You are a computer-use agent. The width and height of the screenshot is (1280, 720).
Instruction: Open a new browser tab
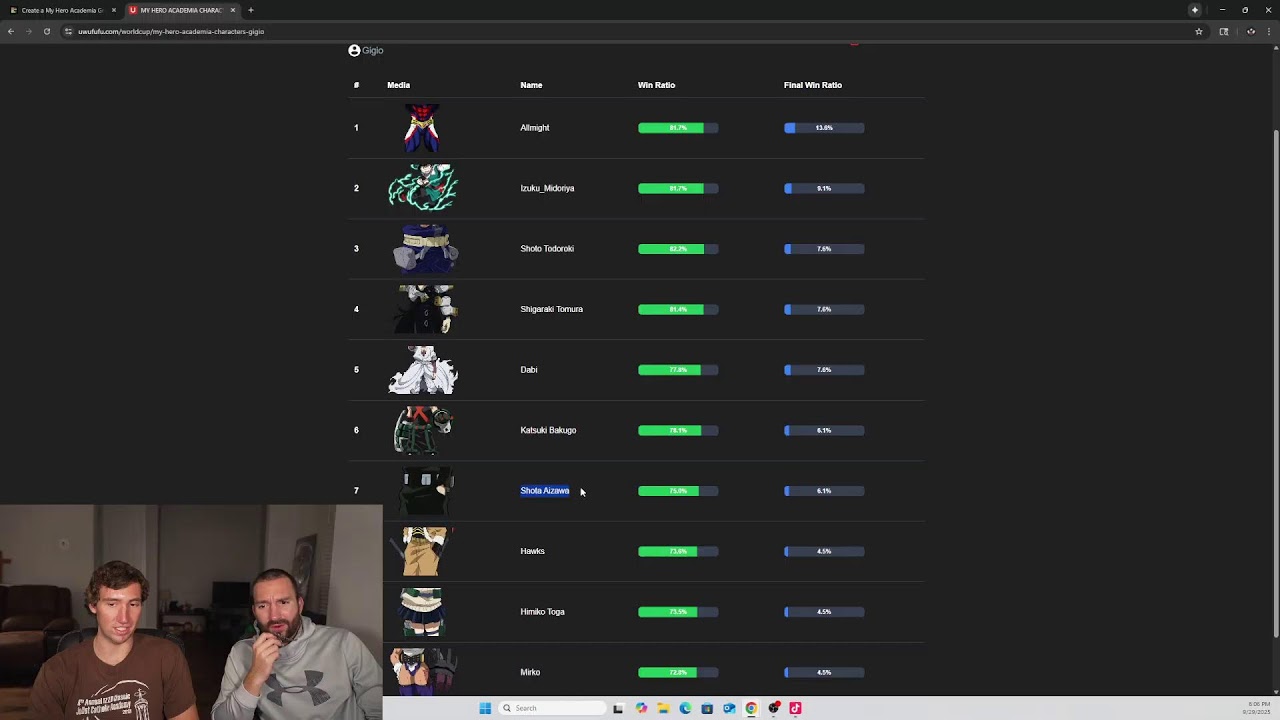250,10
